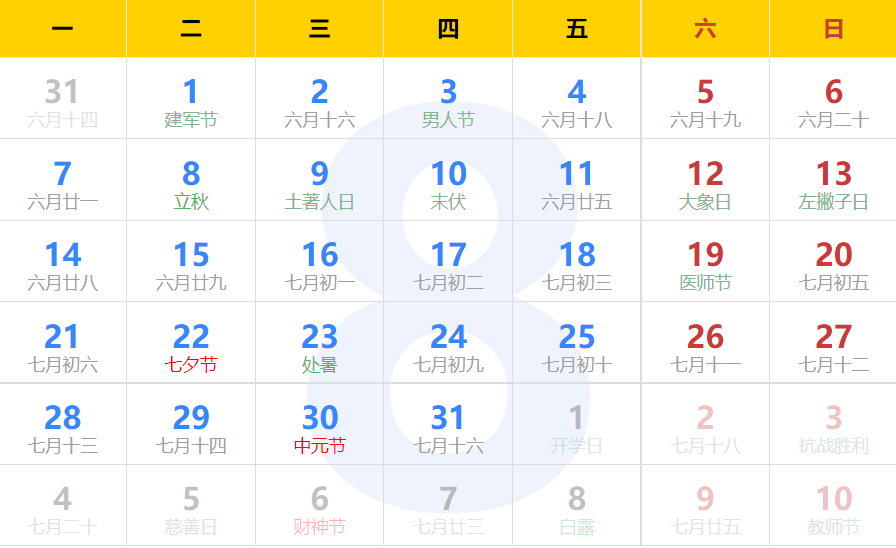Select date 27 labeled 七月十二
Image resolution: width=896 pixels, height=548 pixels.
point(833,343)
